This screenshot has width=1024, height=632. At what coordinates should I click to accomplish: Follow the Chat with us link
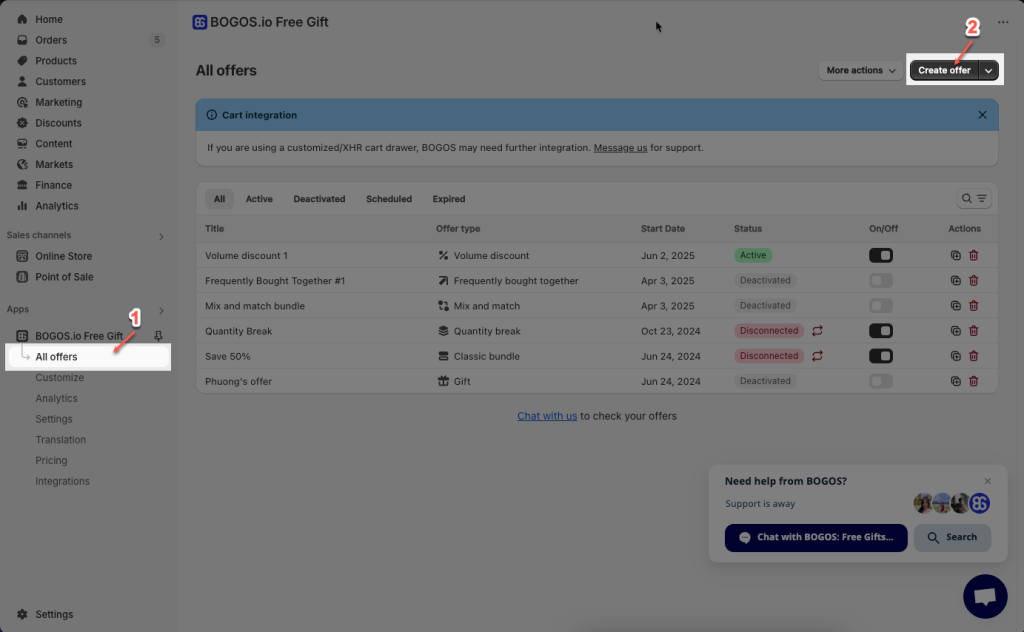pos(547,417)
